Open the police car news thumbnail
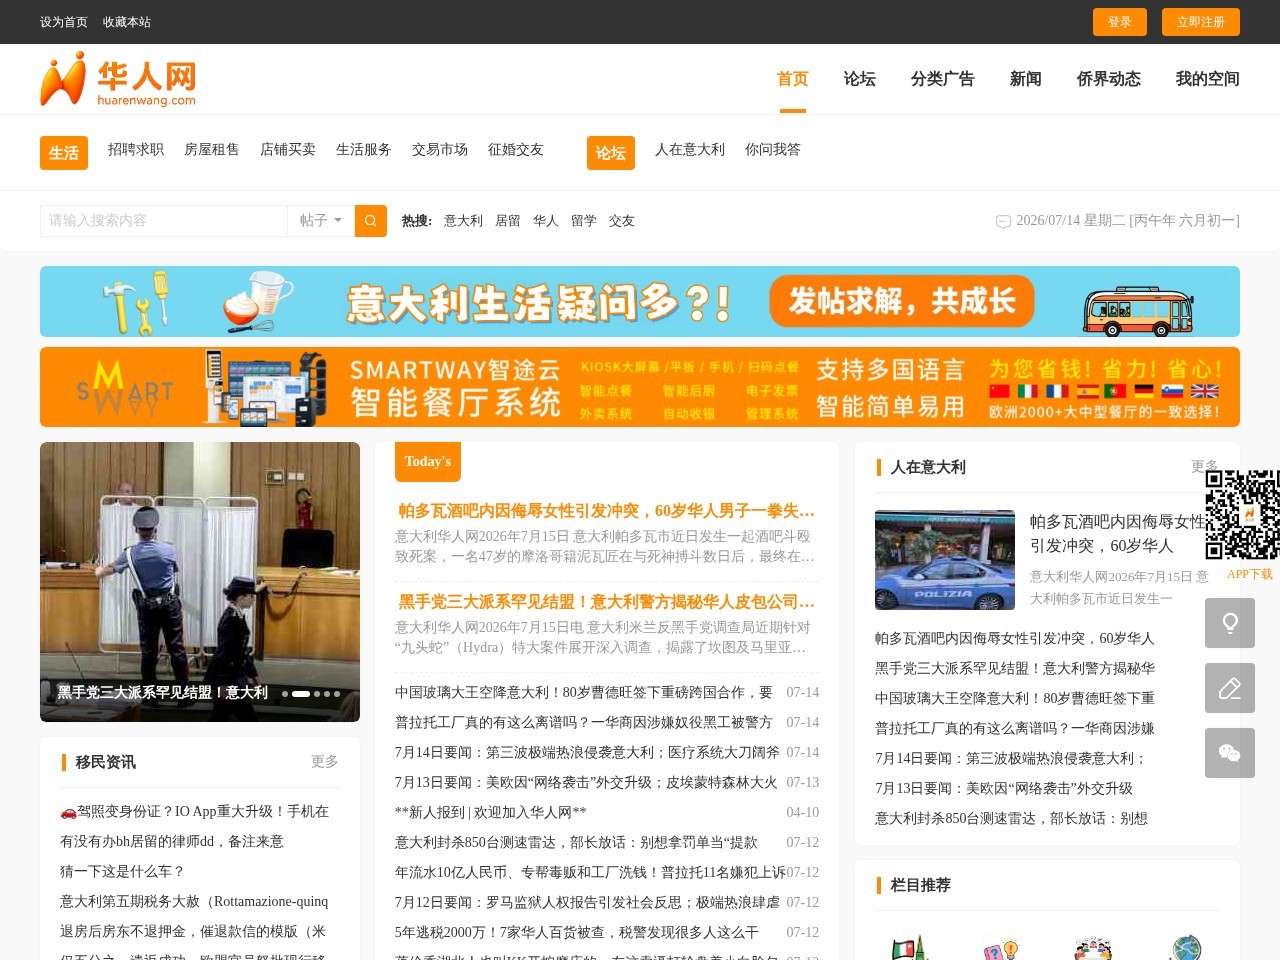 (x=945, y=560)
